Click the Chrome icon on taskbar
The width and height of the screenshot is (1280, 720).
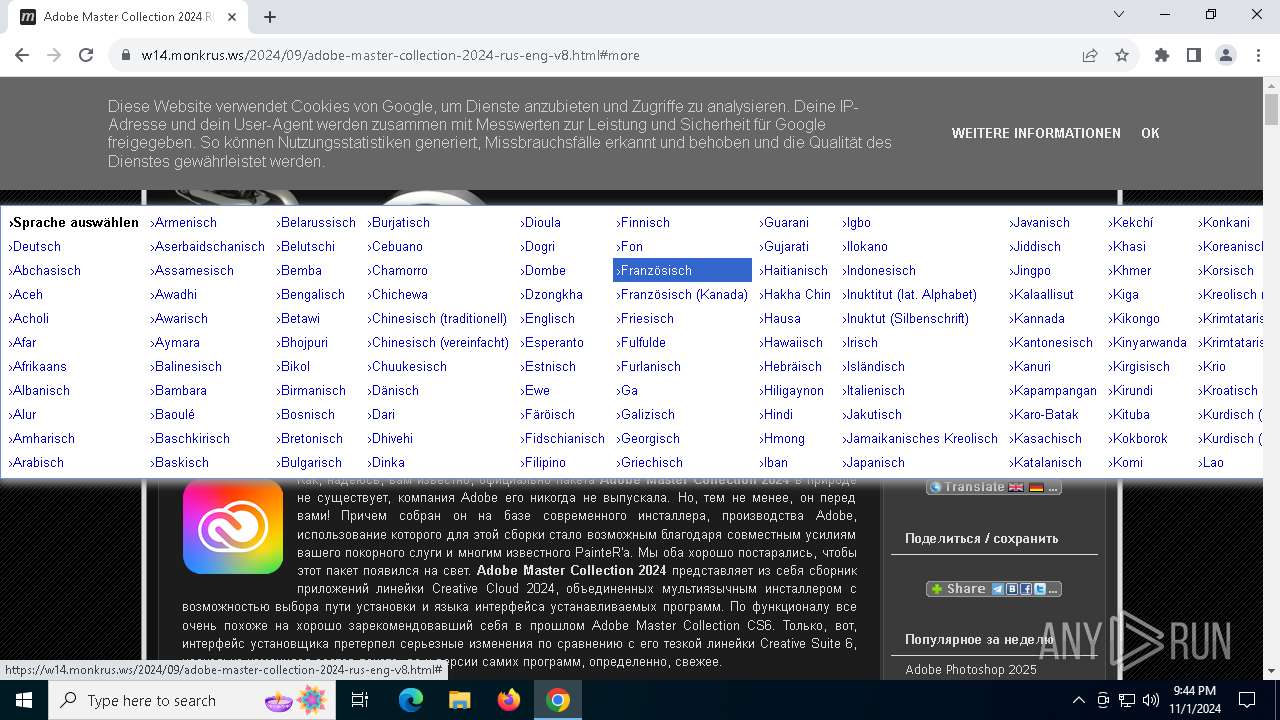click(558, 700)
